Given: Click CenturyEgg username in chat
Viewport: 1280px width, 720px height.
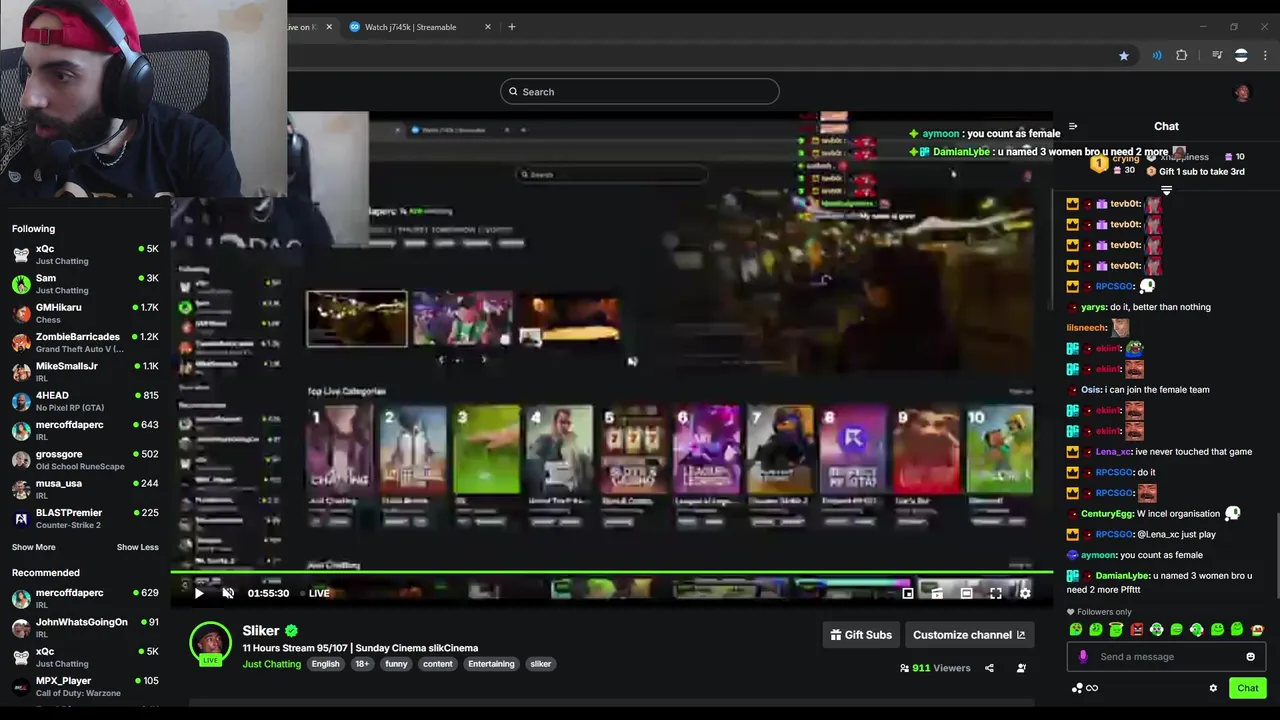Looking at the screenshot, I should (x=1107, y=514).
